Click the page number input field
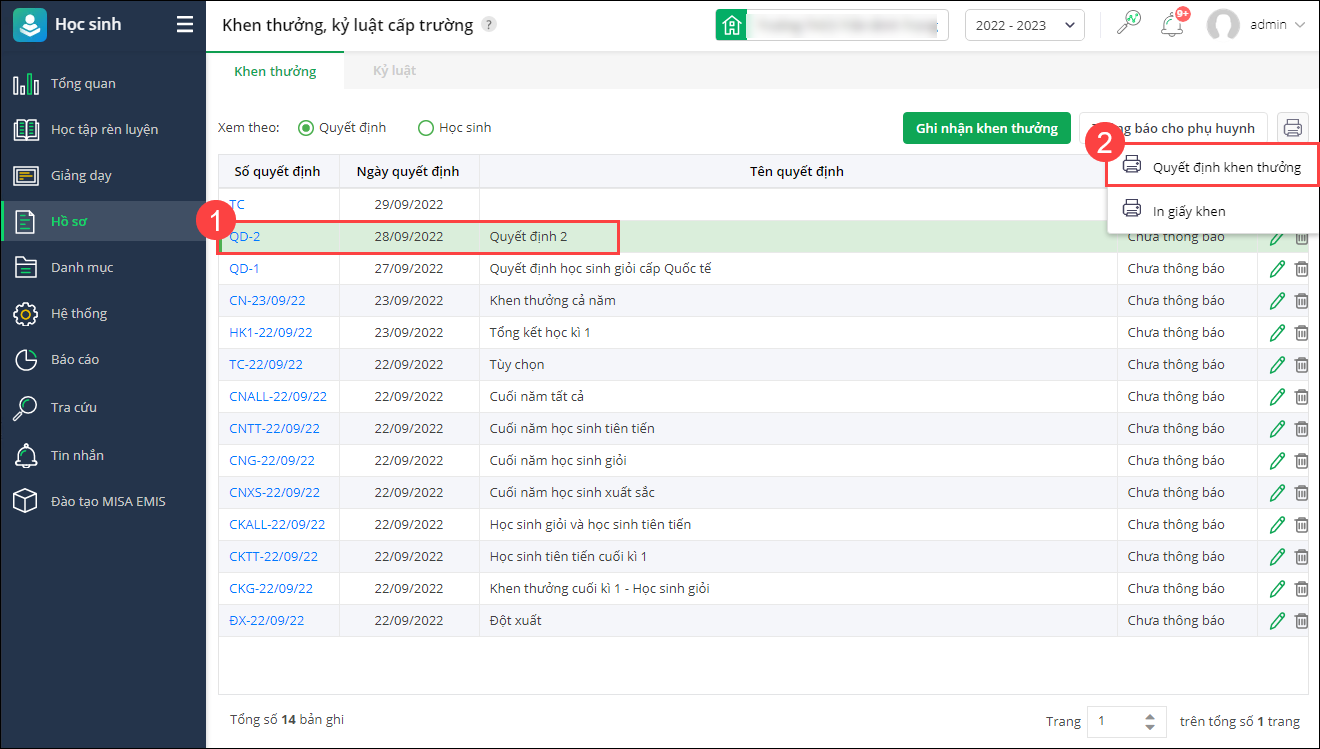 [x=1116, y=721]
